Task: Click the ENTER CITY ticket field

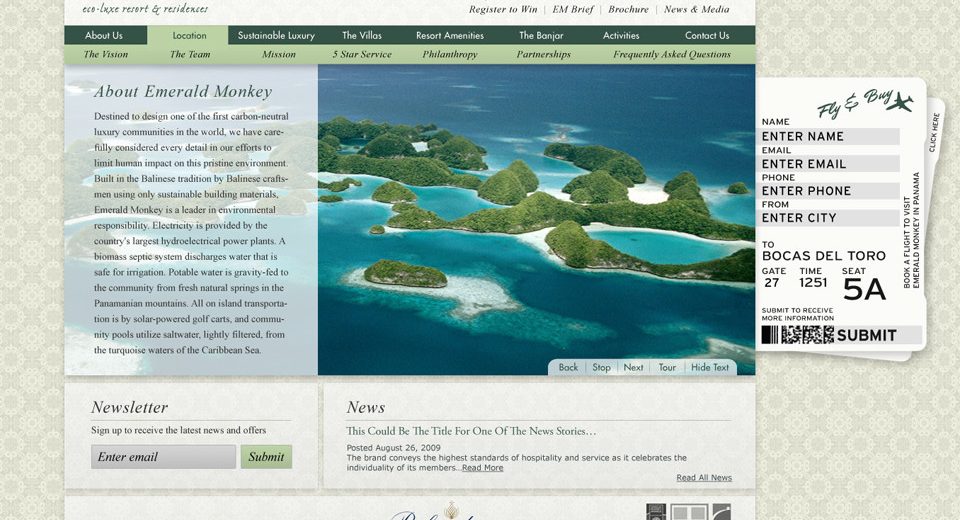Action: pyautogui.click(x=829, y=217)
